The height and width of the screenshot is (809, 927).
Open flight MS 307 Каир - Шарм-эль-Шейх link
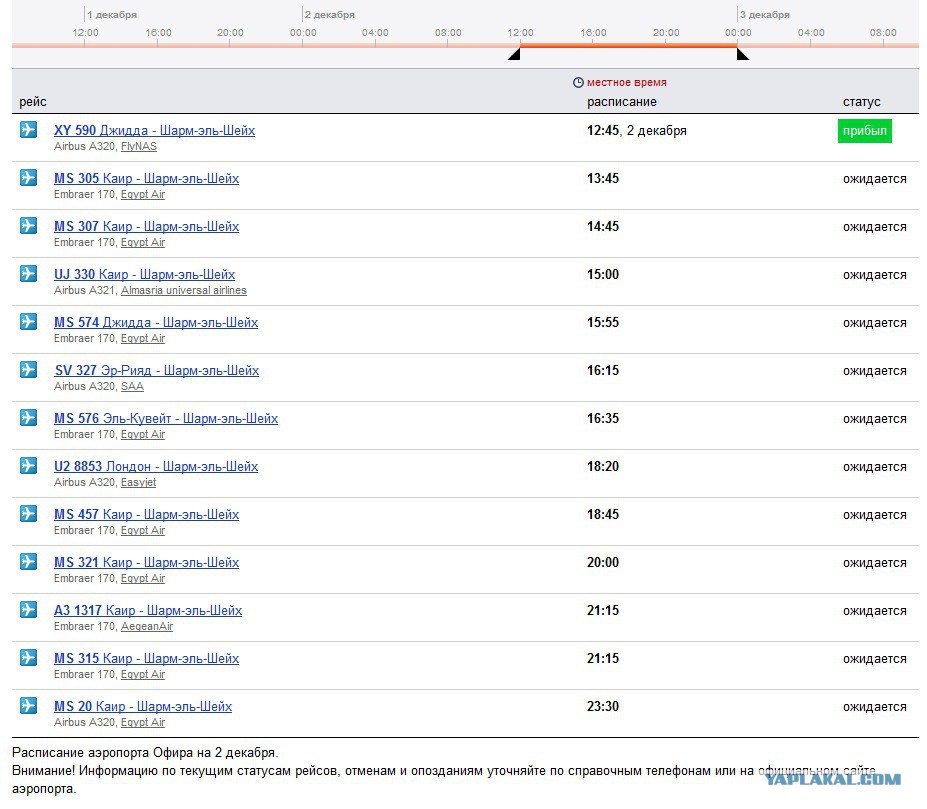point(146,227)
